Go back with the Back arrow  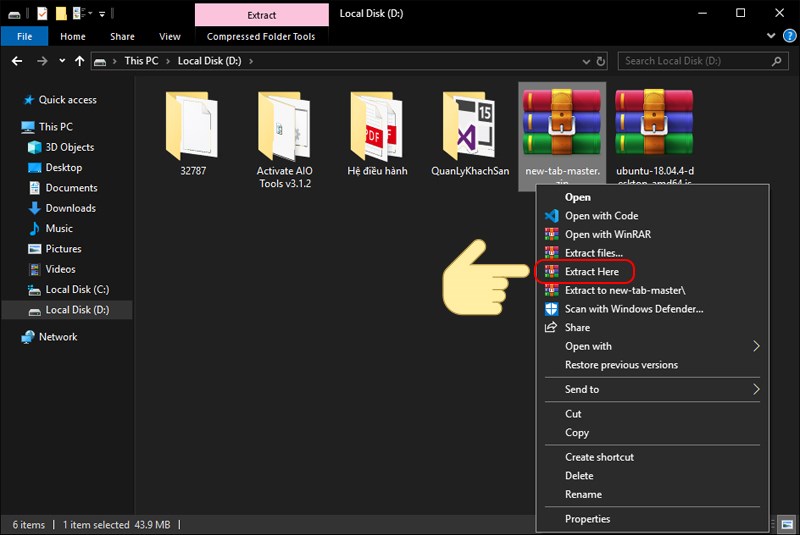pos(17,61)
